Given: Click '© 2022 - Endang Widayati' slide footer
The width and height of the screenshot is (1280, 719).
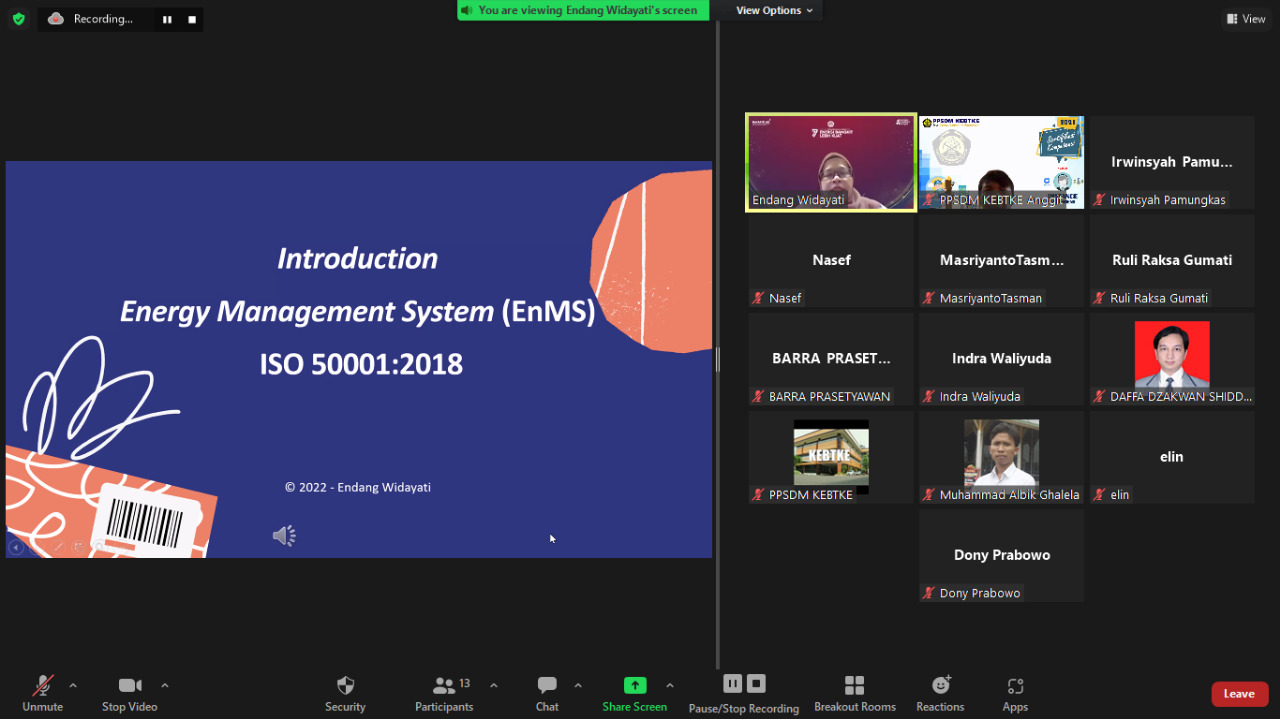Looking at the screenshot, I should 357,487.
